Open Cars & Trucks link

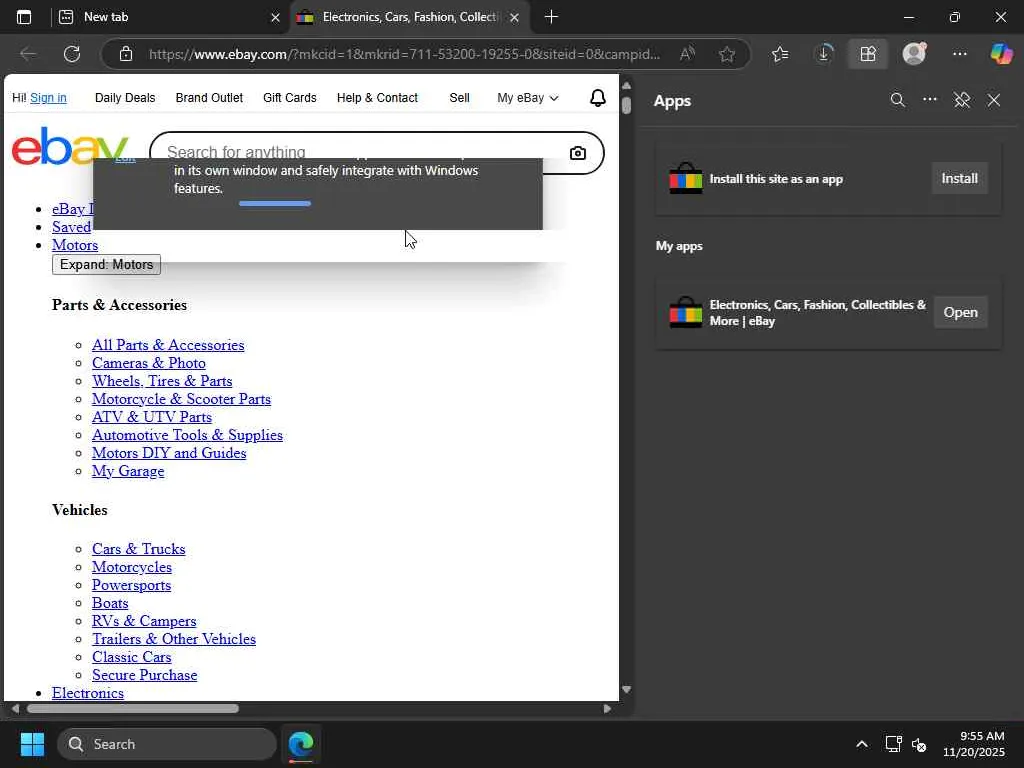tap(138, 549)
